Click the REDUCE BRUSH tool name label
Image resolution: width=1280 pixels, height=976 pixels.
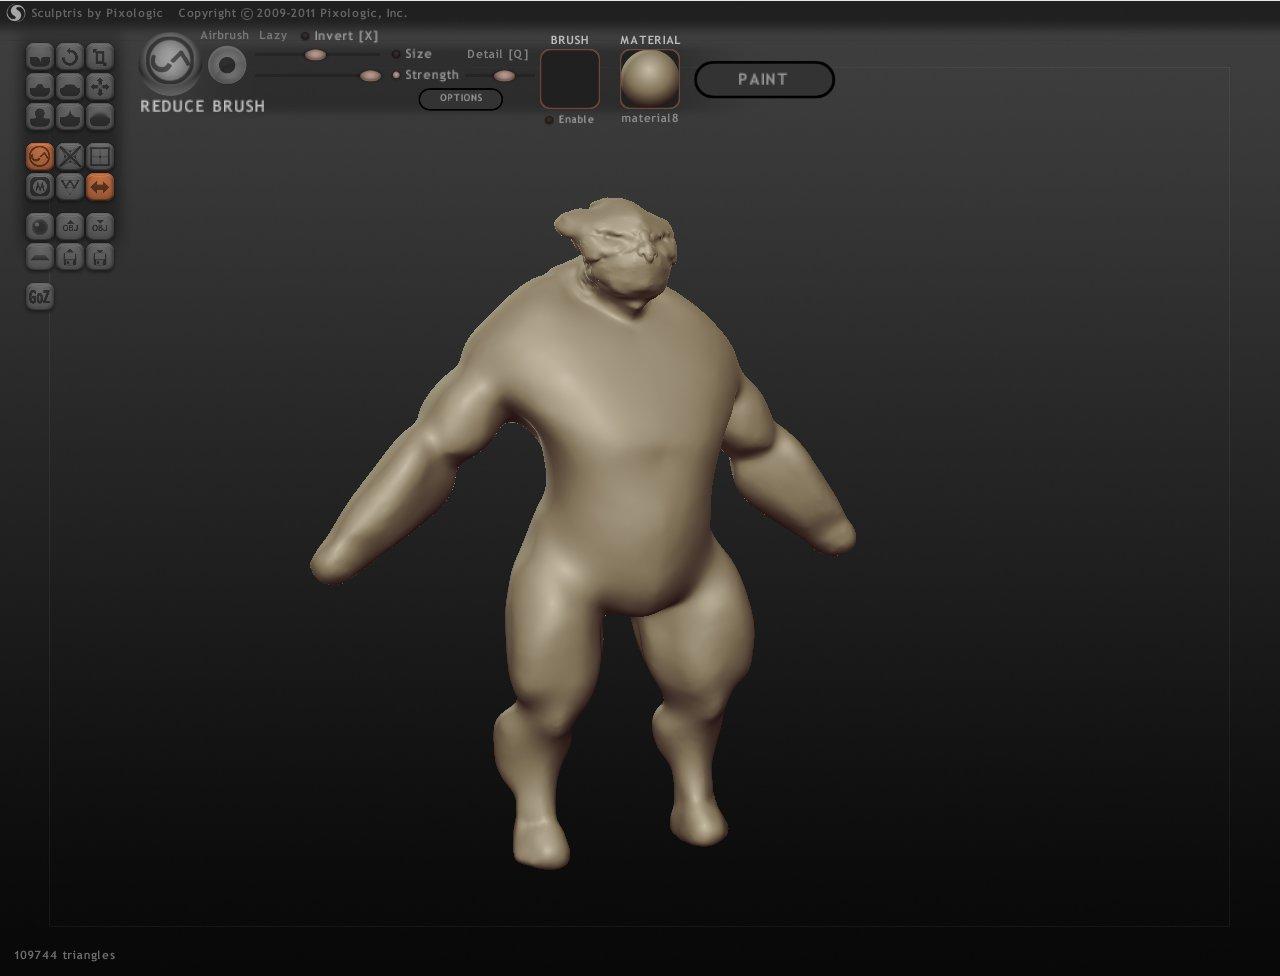(x=203, y=106)
